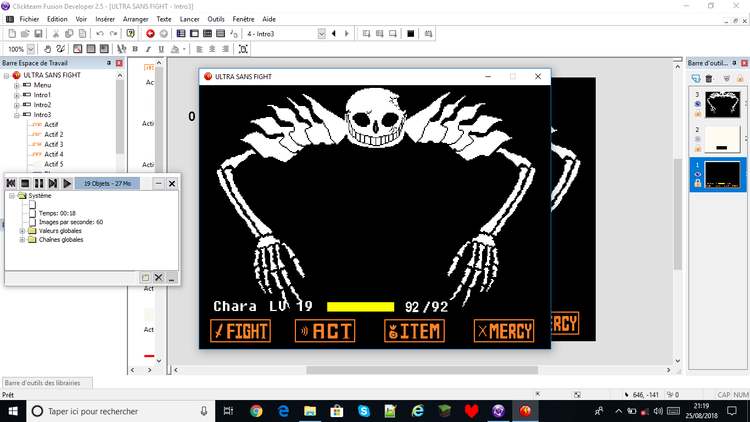The image size is (750, 422).
Task: Go to previous frame arrow
Action: [x=333, y=33]
